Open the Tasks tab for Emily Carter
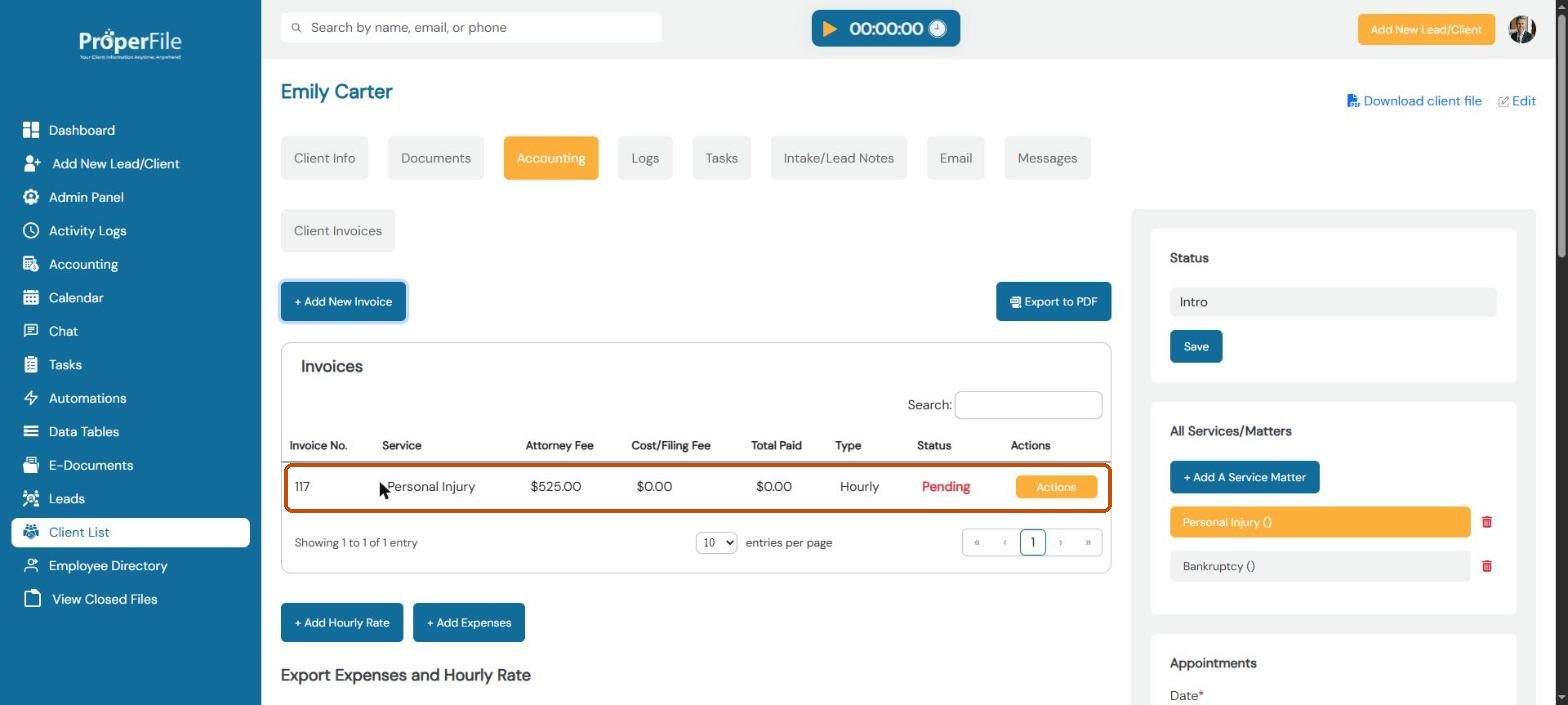 (x=721, y=158)
